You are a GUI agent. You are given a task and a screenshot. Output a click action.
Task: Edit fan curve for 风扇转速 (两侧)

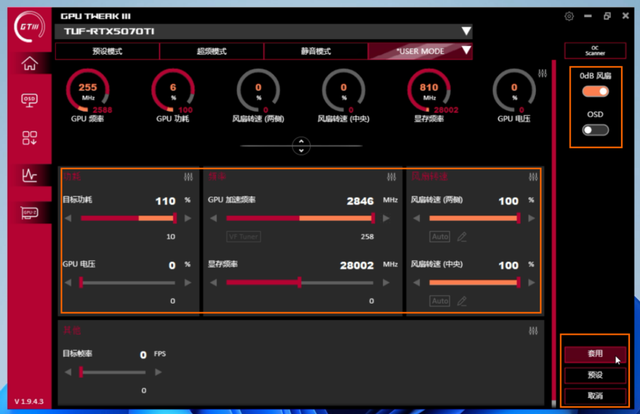pyautogui.click(x=462, y=237)
